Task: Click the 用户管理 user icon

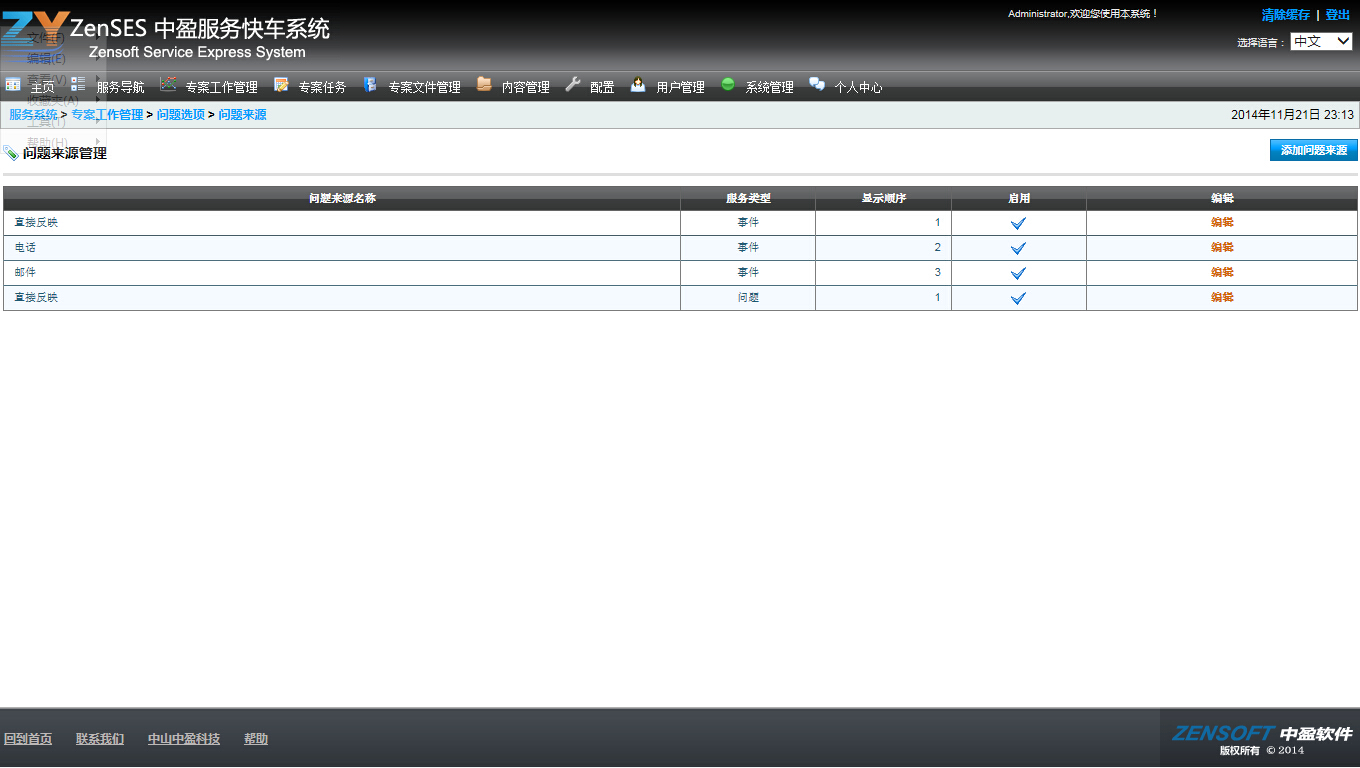Action: point(638,85)
